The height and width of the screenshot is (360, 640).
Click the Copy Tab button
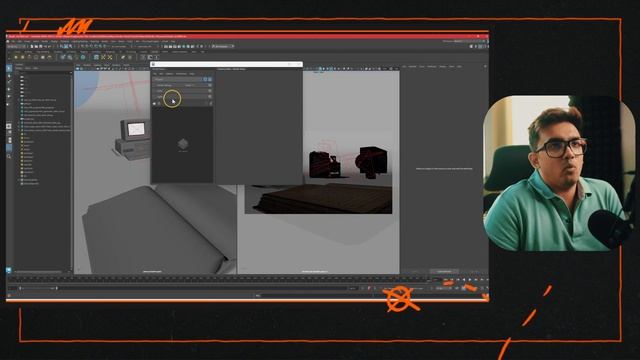click(x=473, y=271)
